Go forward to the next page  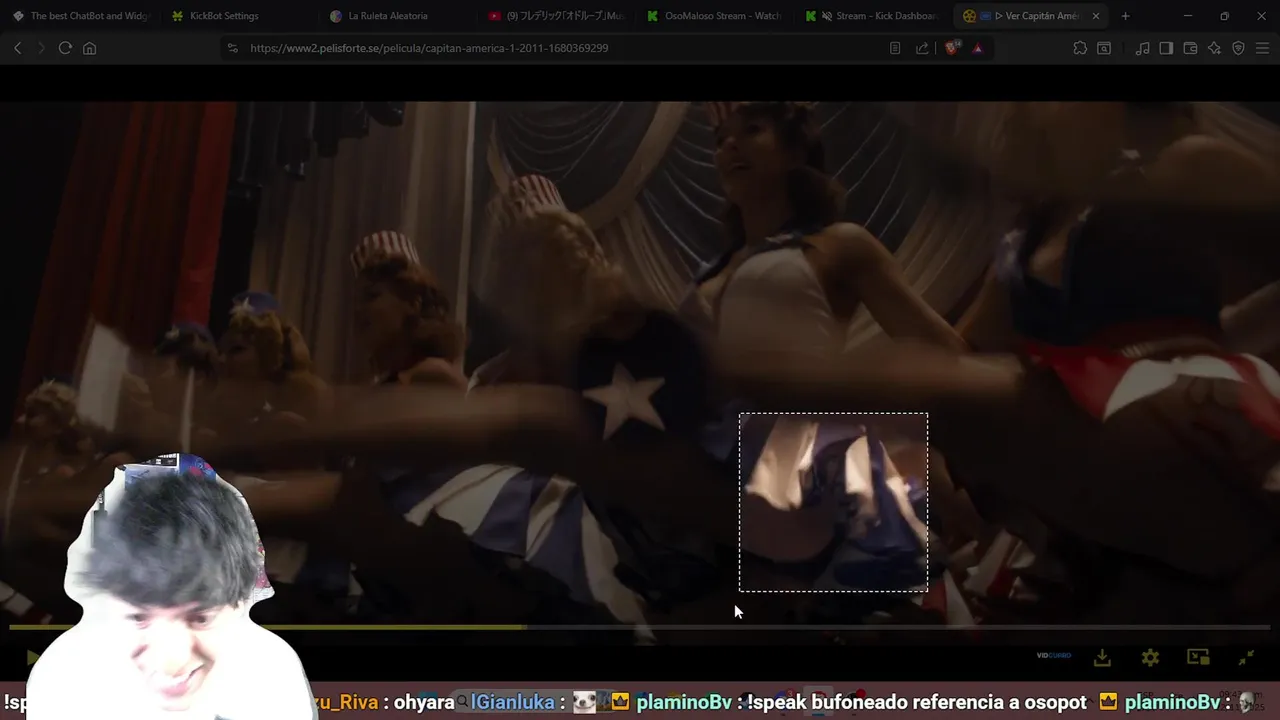coord(41,48)
